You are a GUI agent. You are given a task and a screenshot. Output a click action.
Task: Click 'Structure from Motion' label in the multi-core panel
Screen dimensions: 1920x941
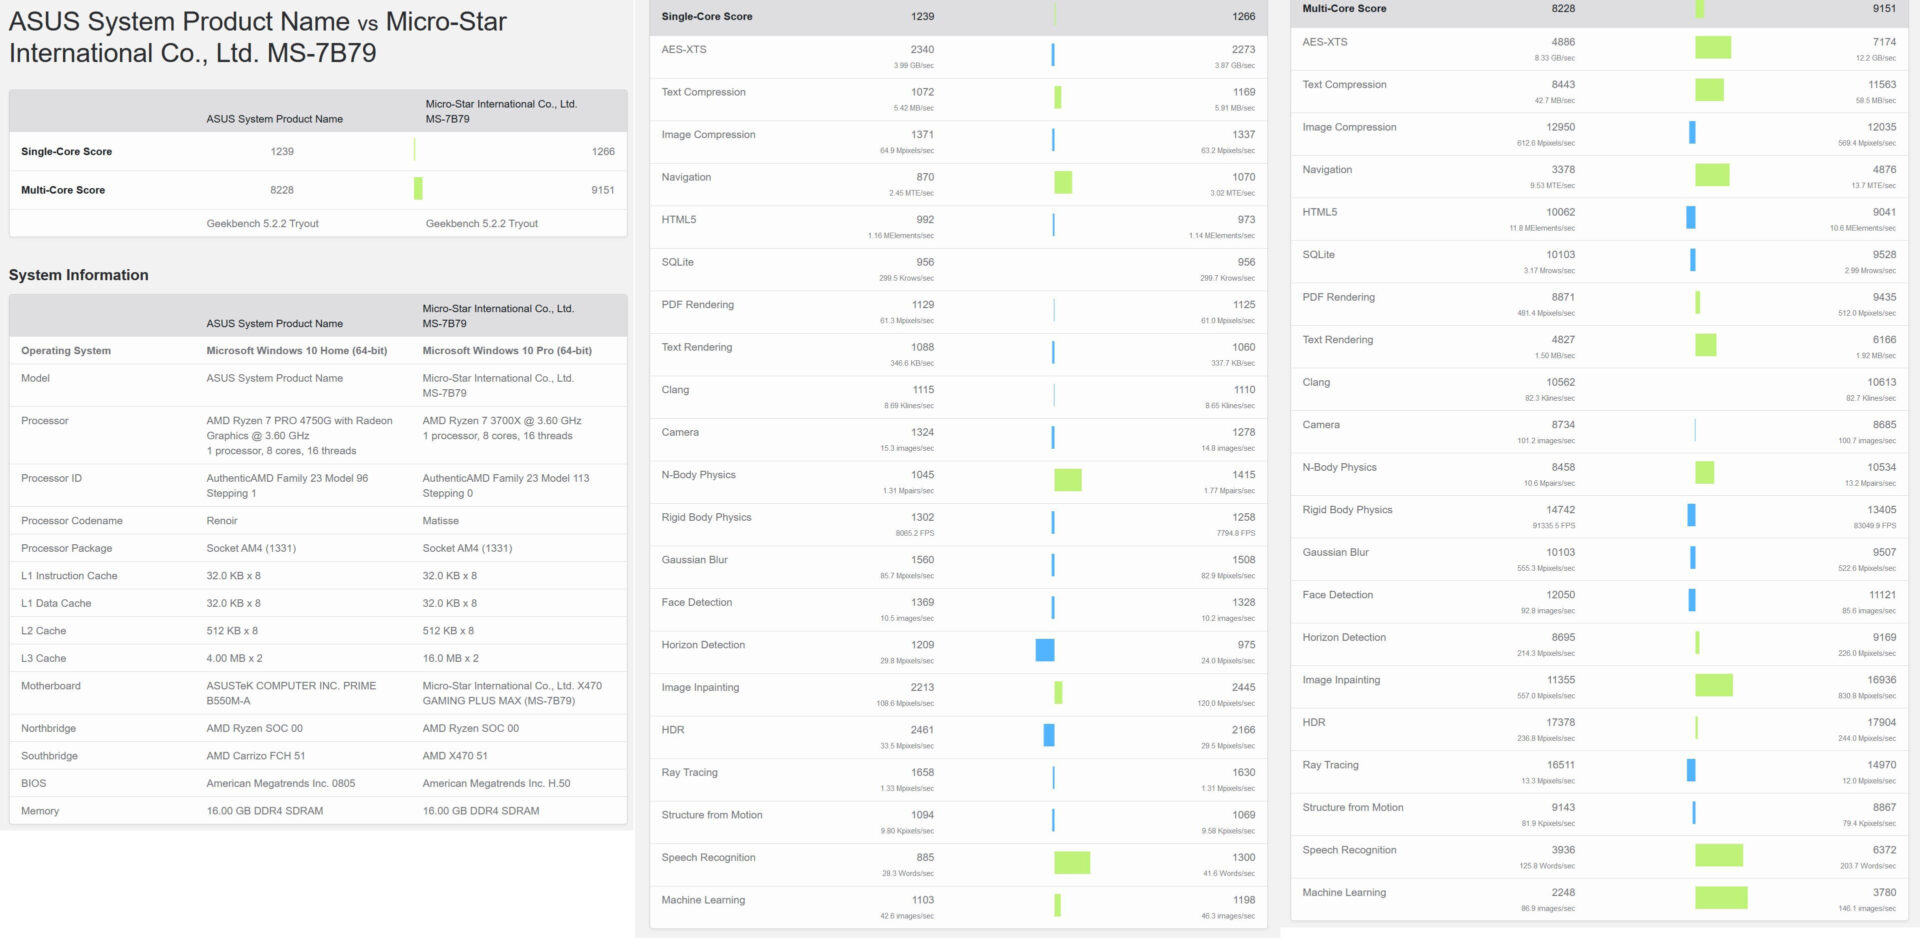pos(1352,807)
